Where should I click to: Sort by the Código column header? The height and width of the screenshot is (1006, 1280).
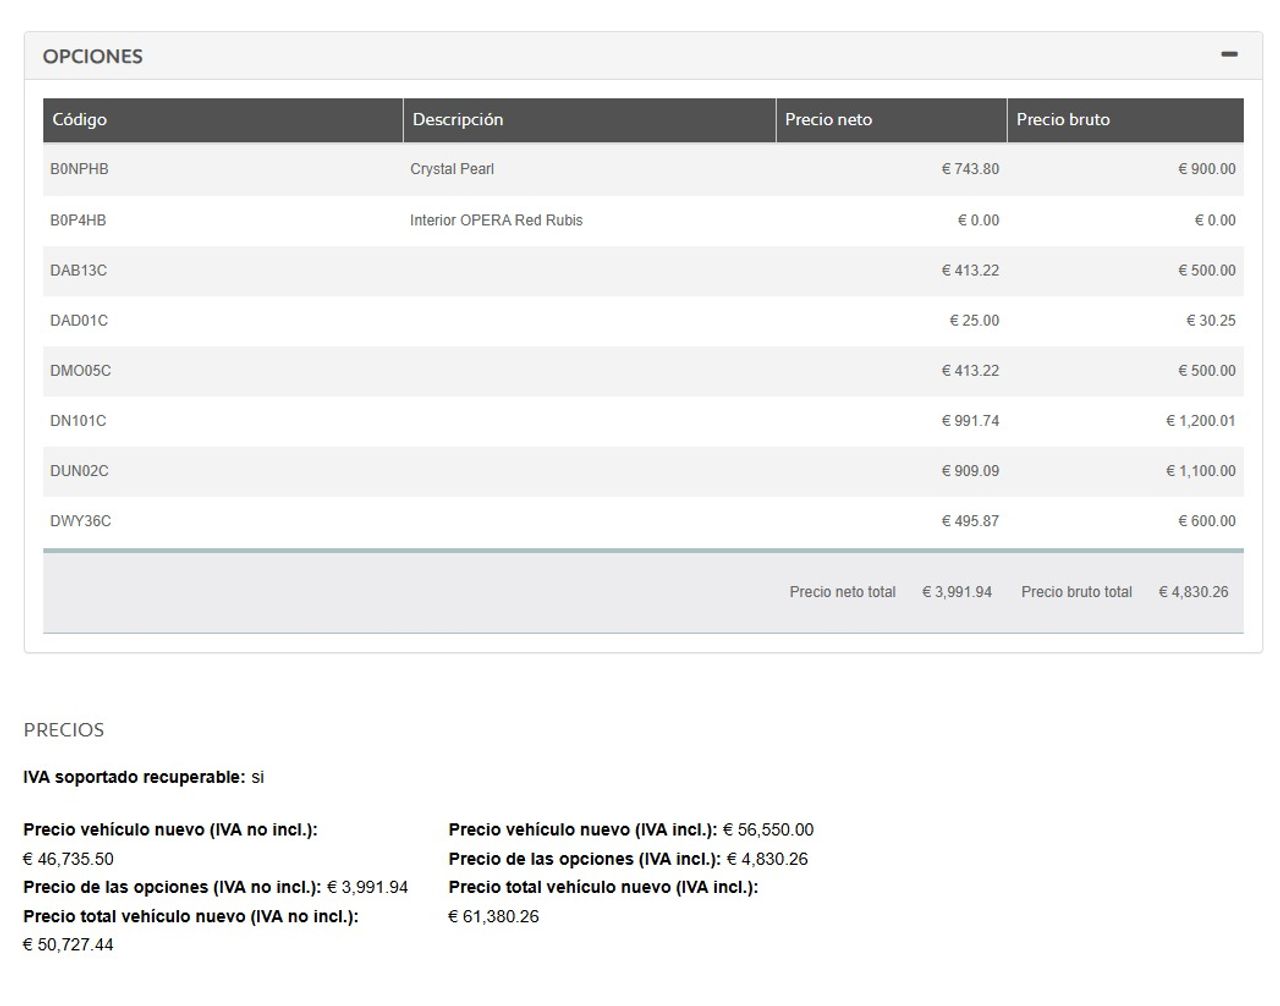point(79,120)
